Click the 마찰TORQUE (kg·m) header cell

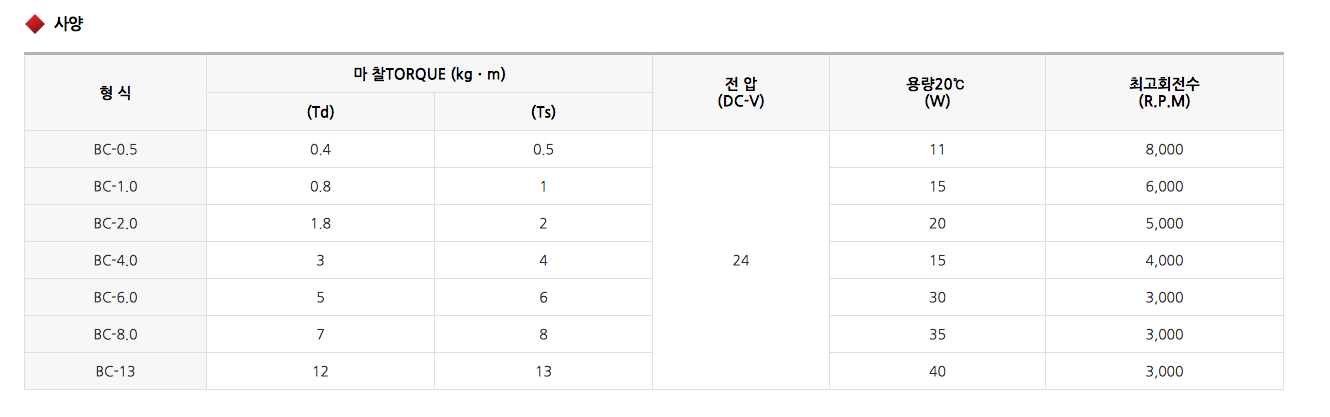point(429,74)
